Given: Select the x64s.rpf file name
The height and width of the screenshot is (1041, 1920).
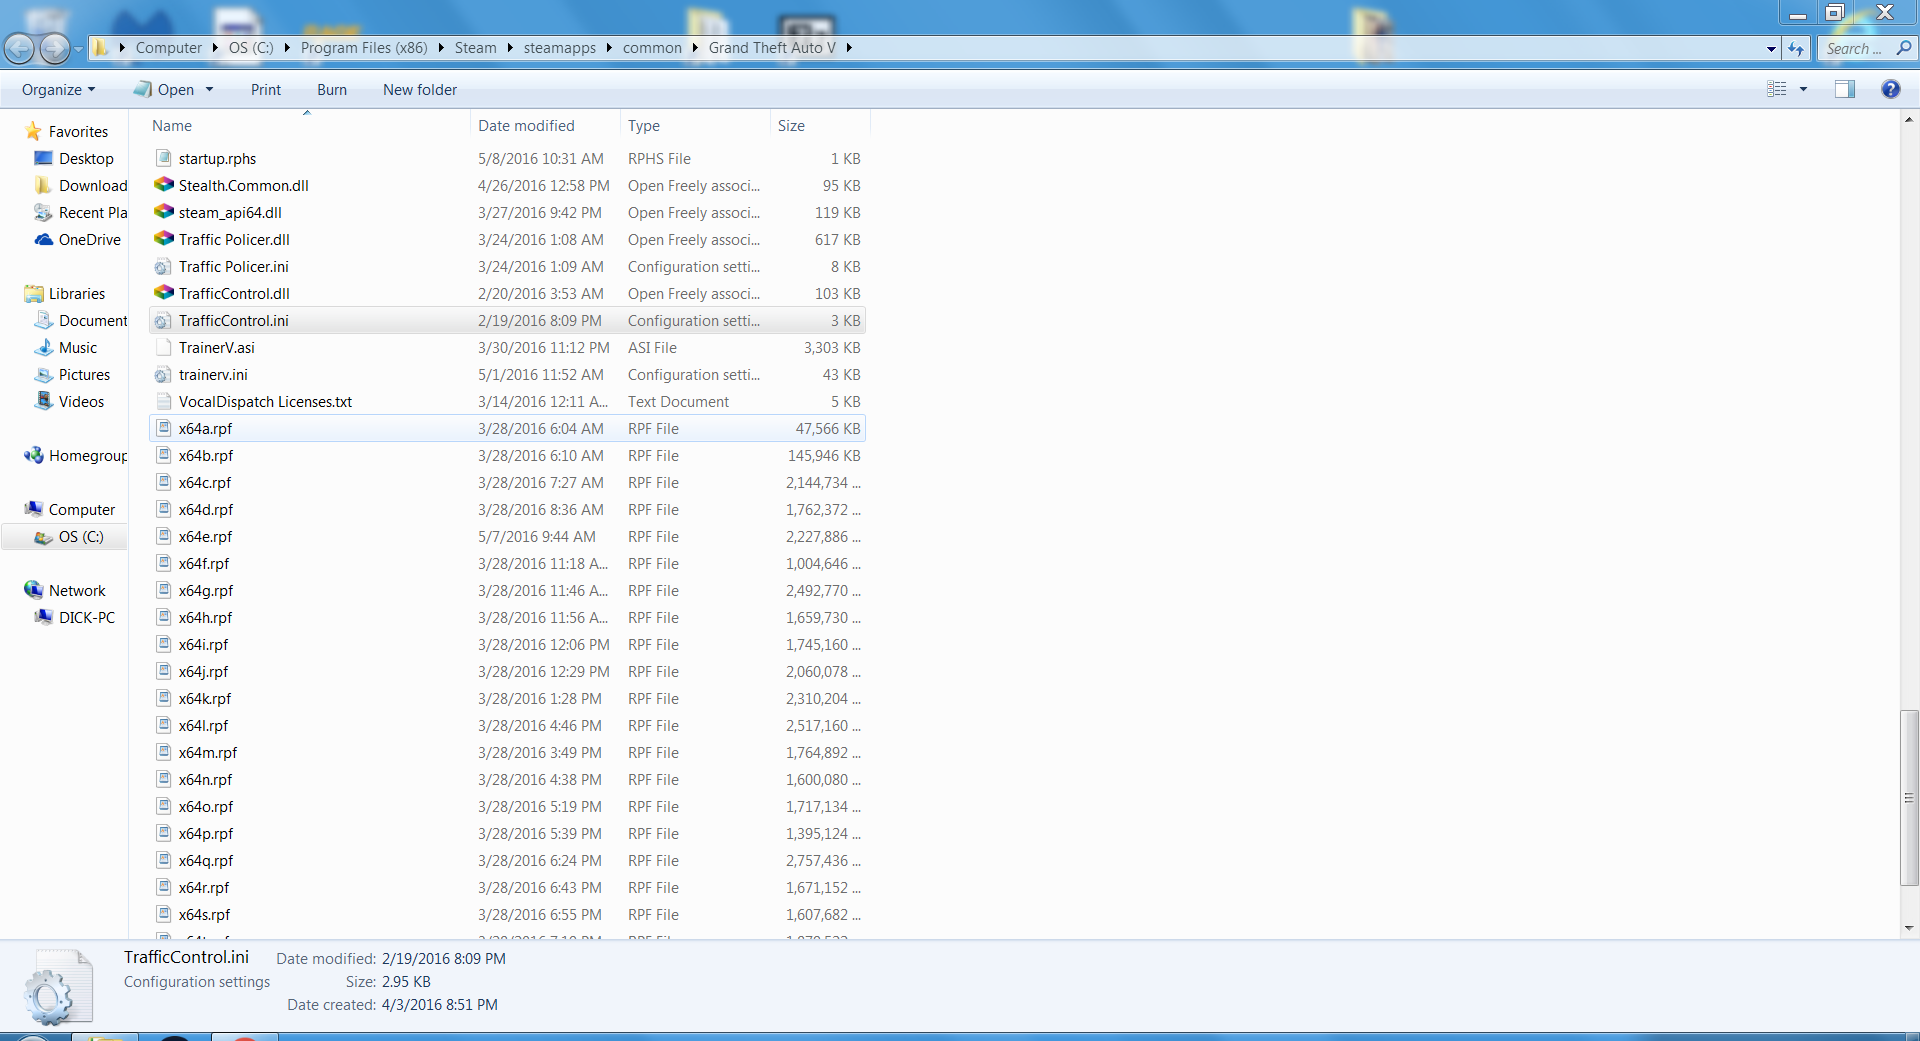Looking at the screenshot, I should click(x=204, y=914).
